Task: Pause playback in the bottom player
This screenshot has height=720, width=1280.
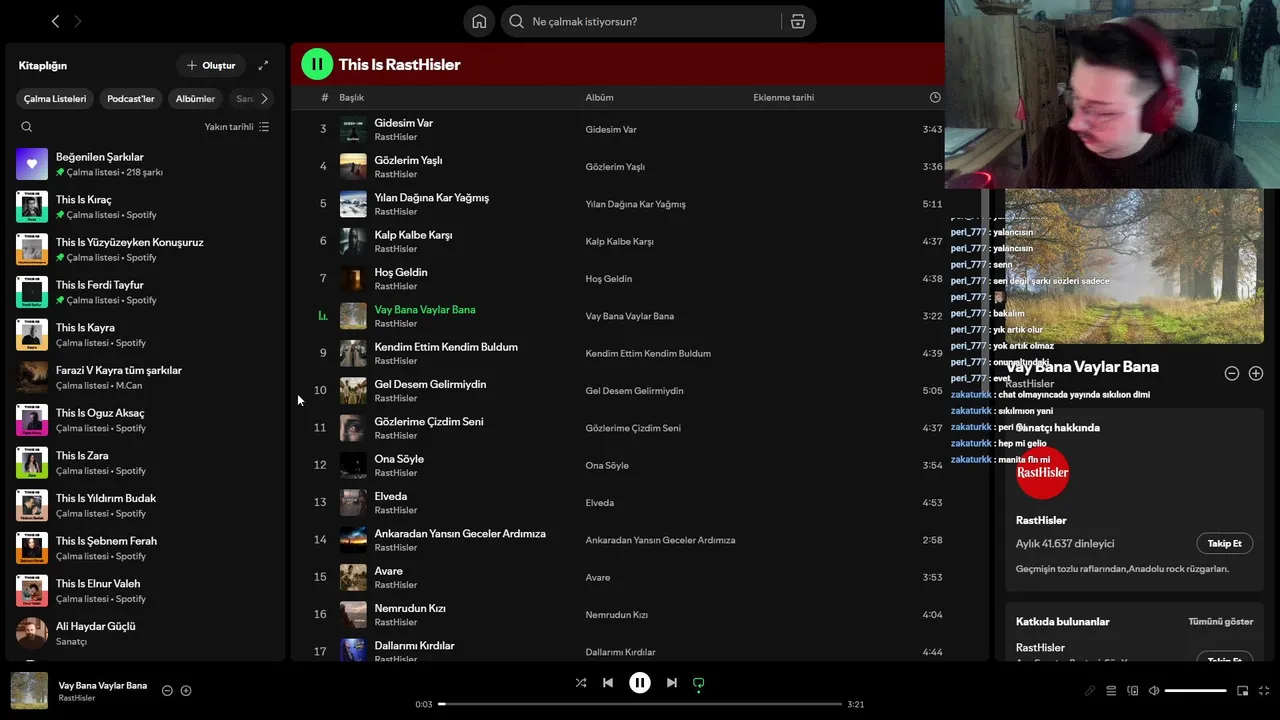Action: (640, 683)
